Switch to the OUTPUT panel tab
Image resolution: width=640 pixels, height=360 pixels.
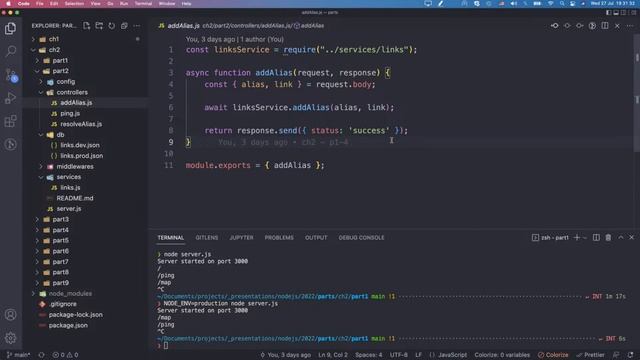point(316,238)
